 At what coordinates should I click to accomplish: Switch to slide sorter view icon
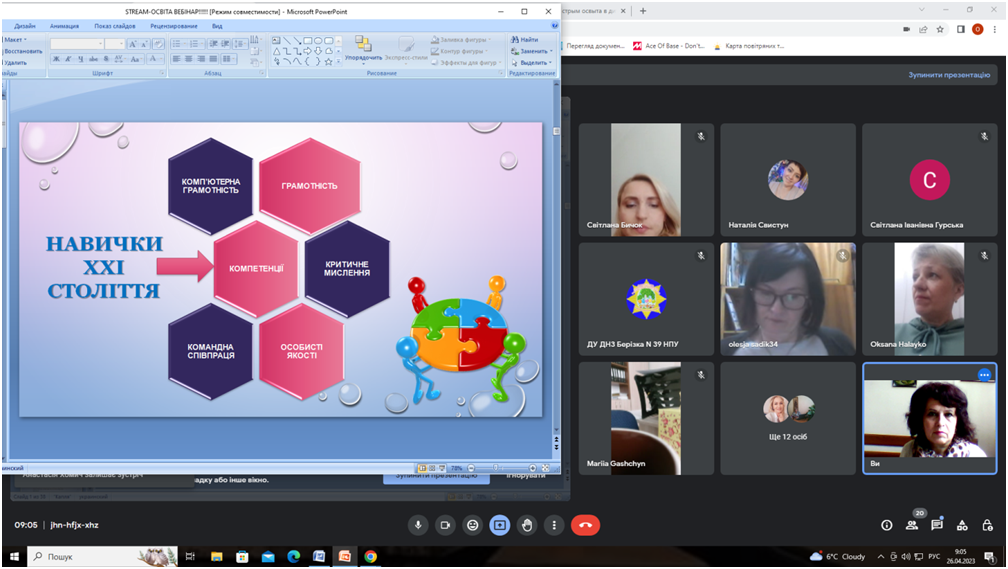(x=432, y=468)
